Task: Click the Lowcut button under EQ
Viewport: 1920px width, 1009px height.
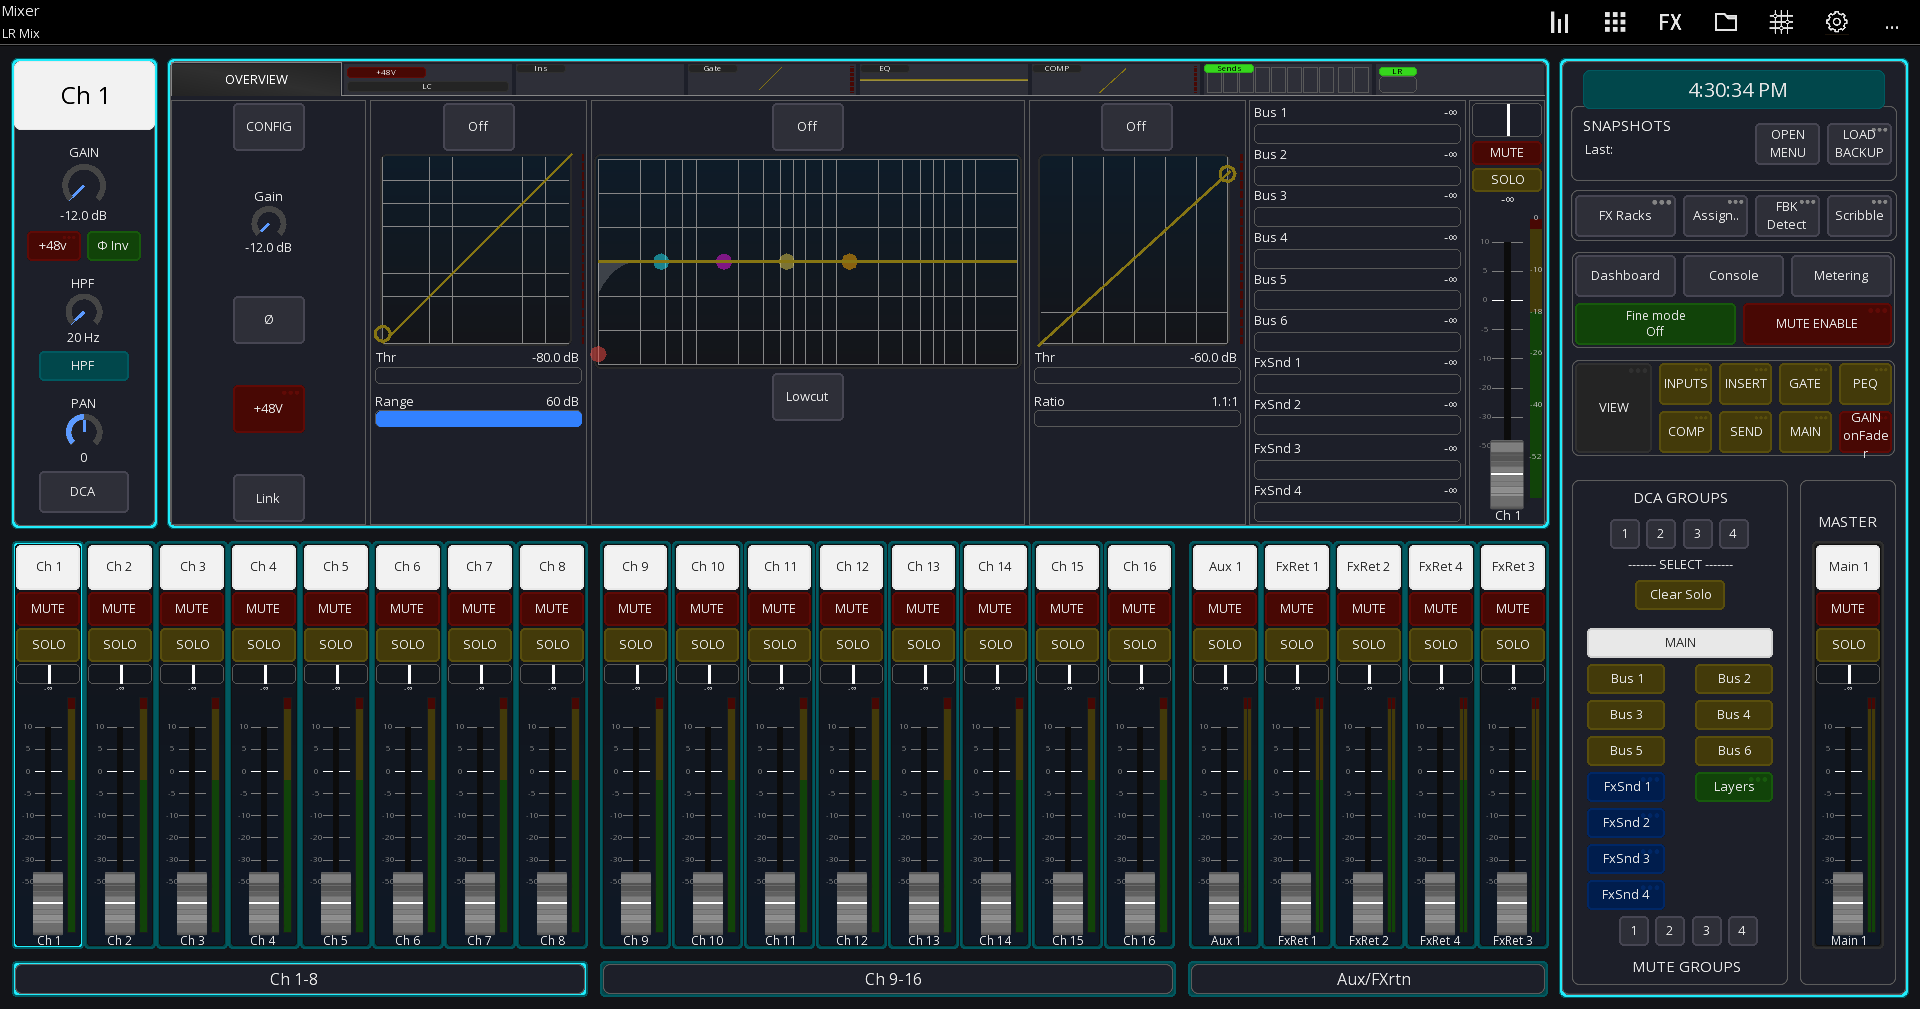Action: point(807,397)
